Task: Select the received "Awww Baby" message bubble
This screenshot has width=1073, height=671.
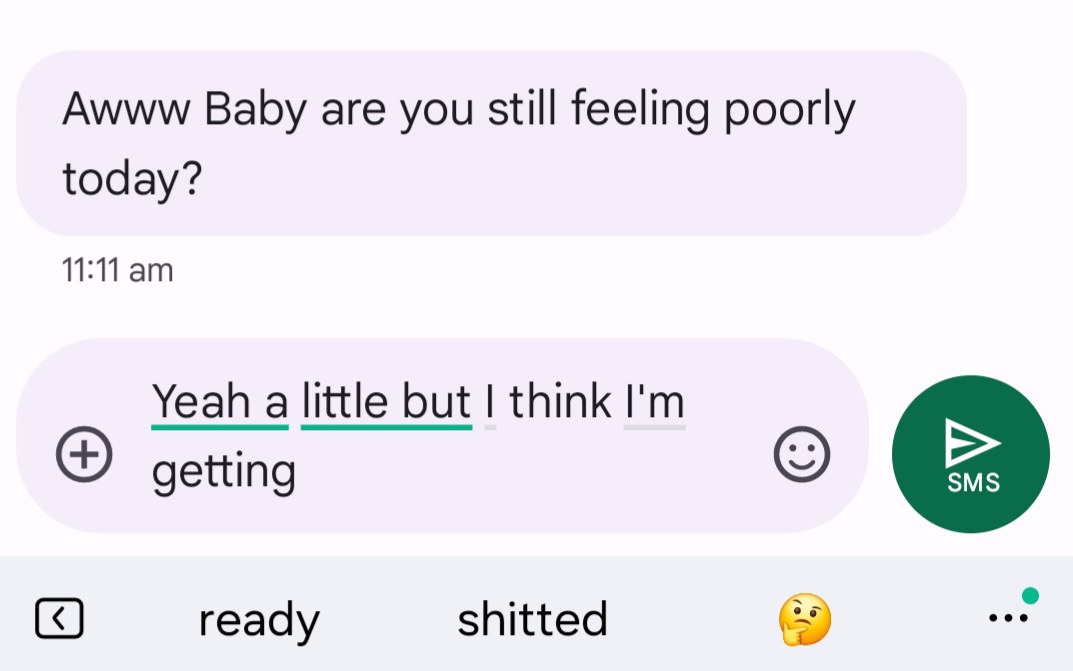Action: (x=490, y=143)
